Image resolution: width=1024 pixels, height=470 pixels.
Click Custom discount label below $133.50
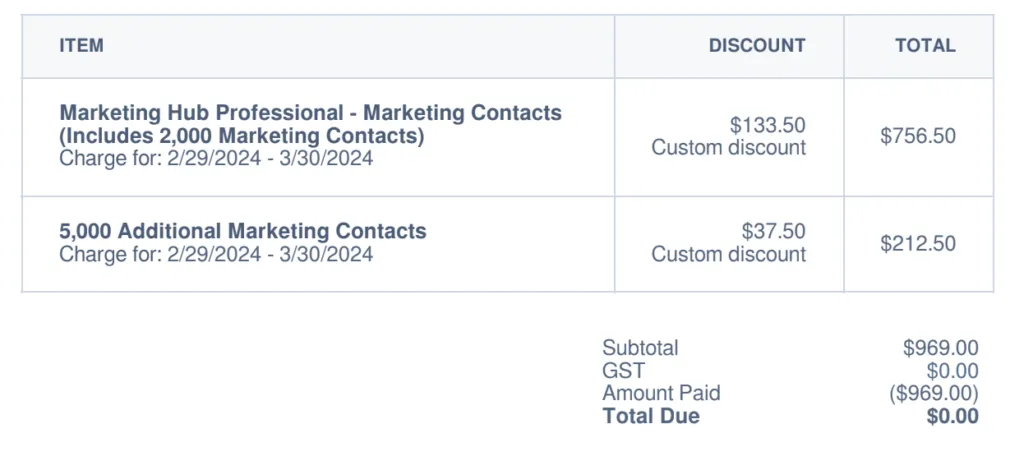click(x=728, y=147)
